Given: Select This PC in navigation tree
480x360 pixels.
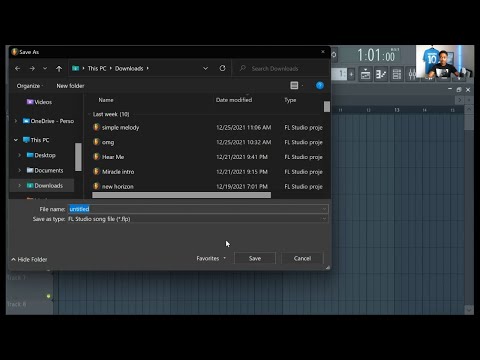Looking at the screenshot, I should [36, 140].
